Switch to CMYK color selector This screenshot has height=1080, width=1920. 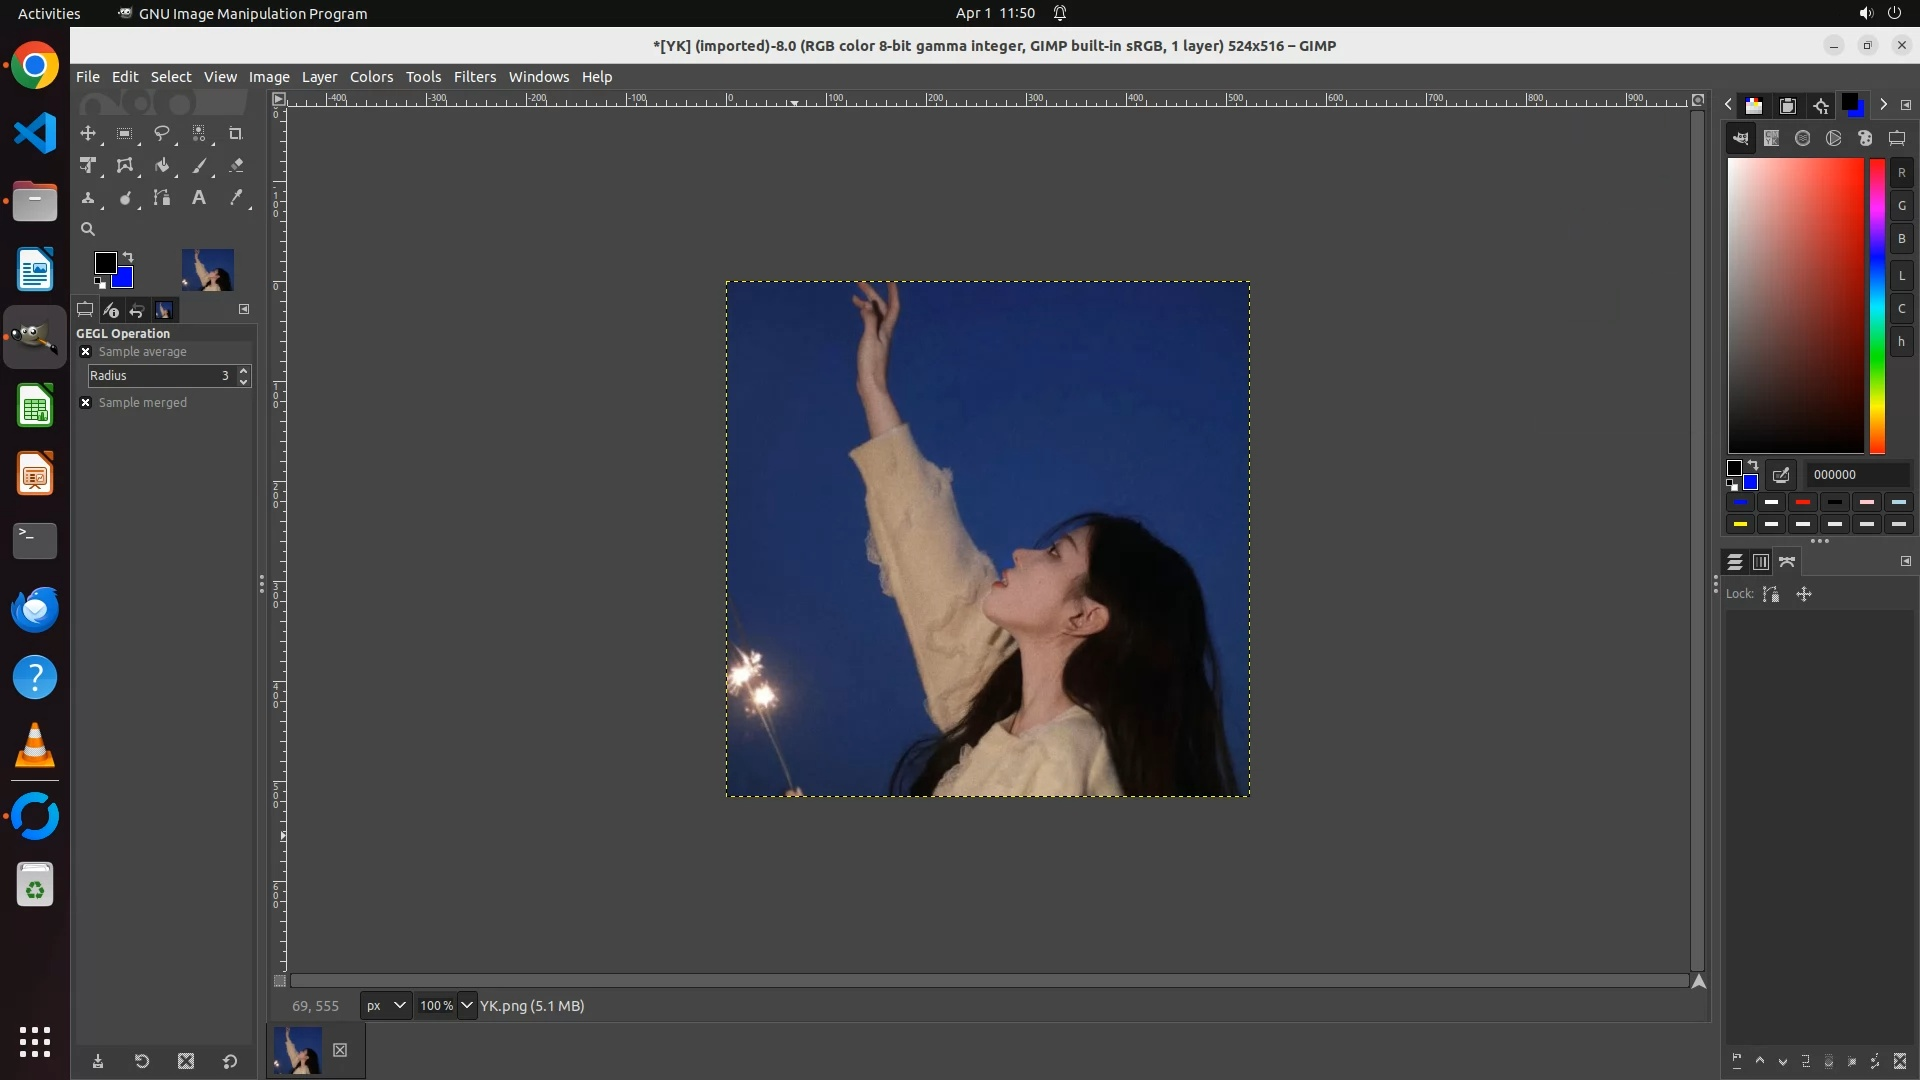coord(1771,139)
